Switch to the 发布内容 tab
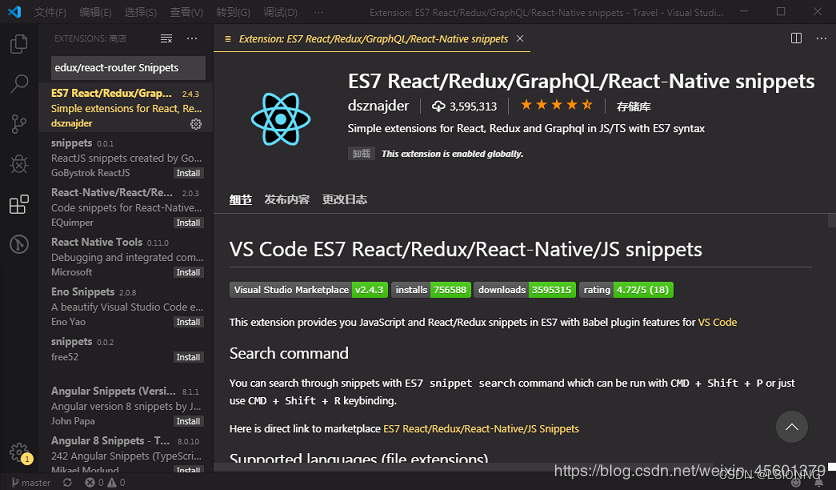This screenshot has height=490, width=836. pos(287,199)
